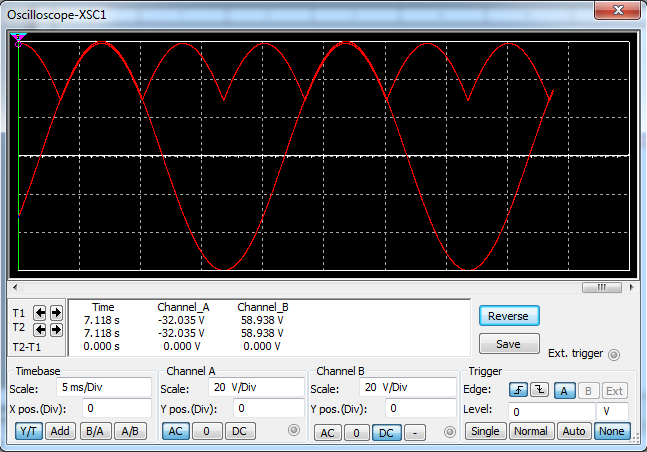Image resolution: width=647 pixels, height=452 pixels.
Task: Click Channel A Scale 20 V/Div field
Action: point(256,388)
